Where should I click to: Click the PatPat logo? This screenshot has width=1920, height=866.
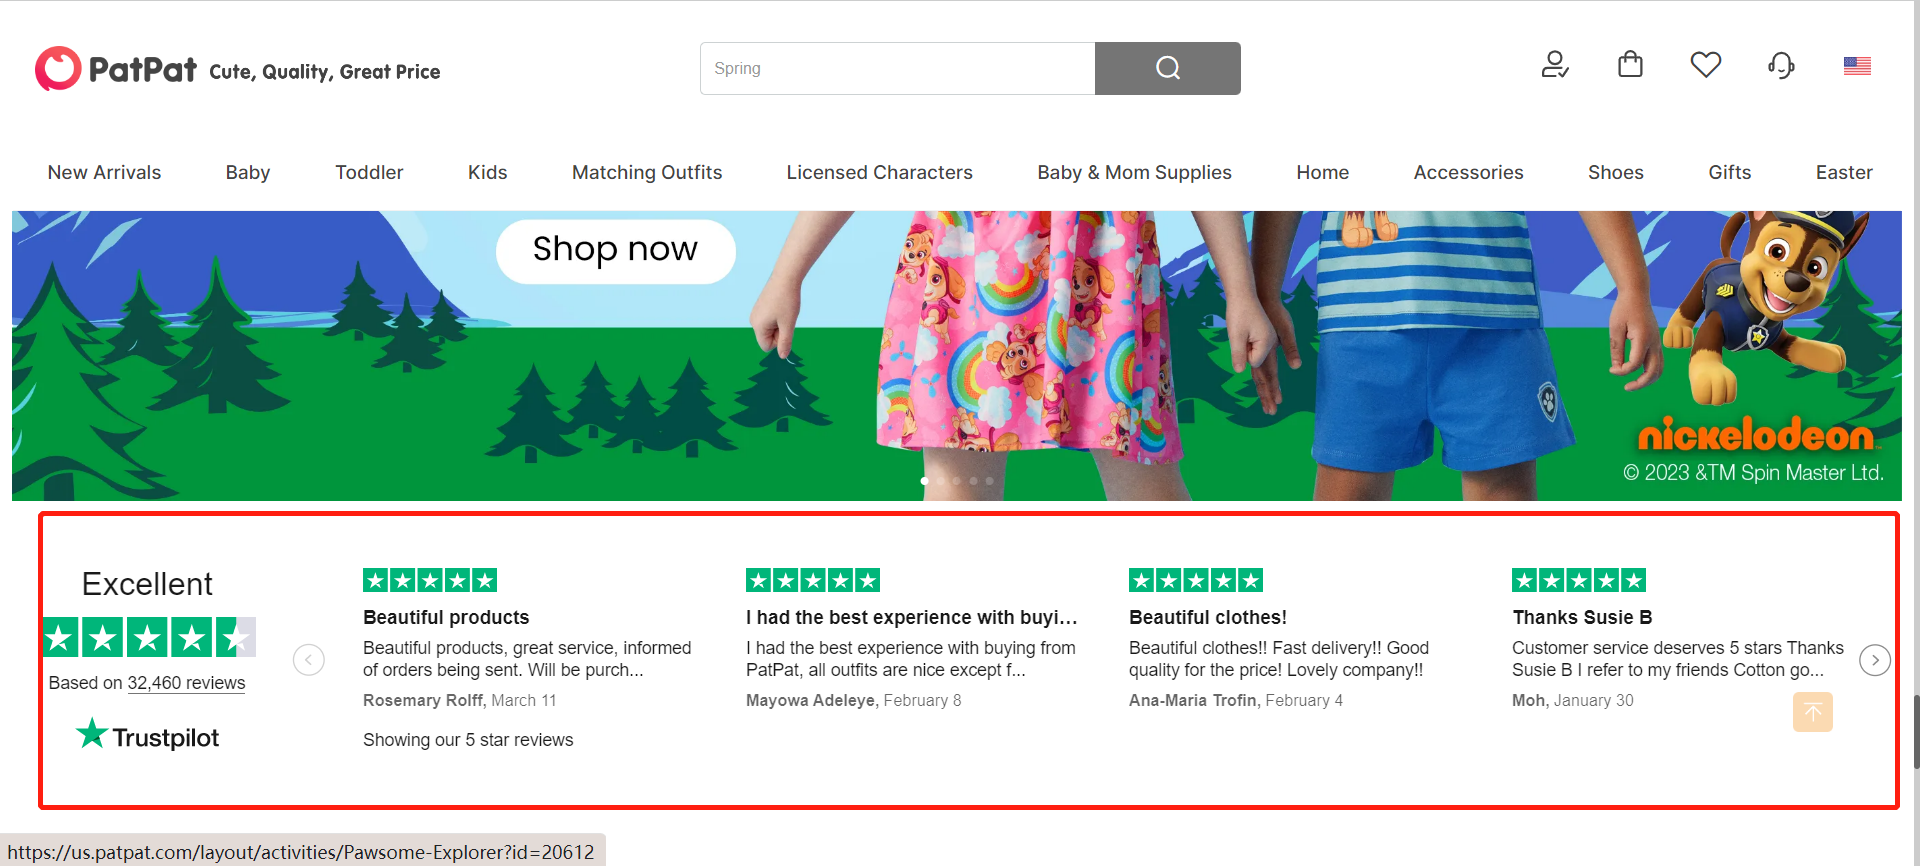(116, 69)
